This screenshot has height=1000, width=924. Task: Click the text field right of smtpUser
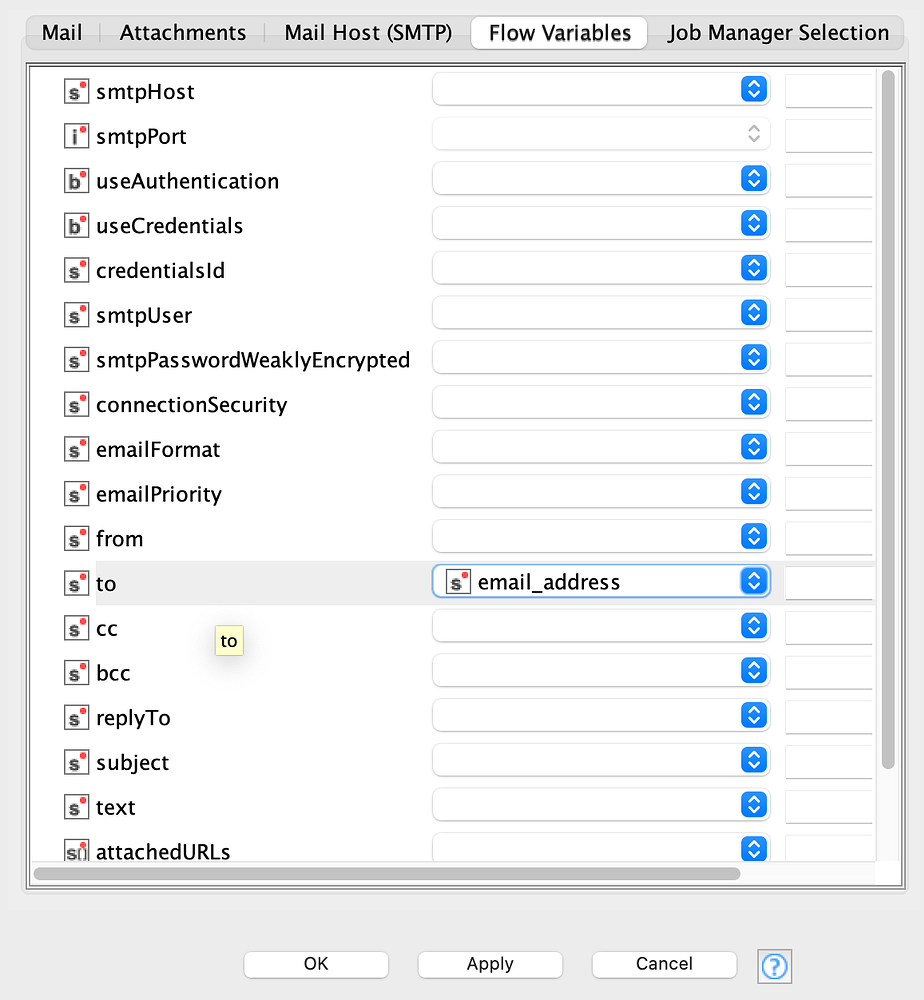click(829, 315)
